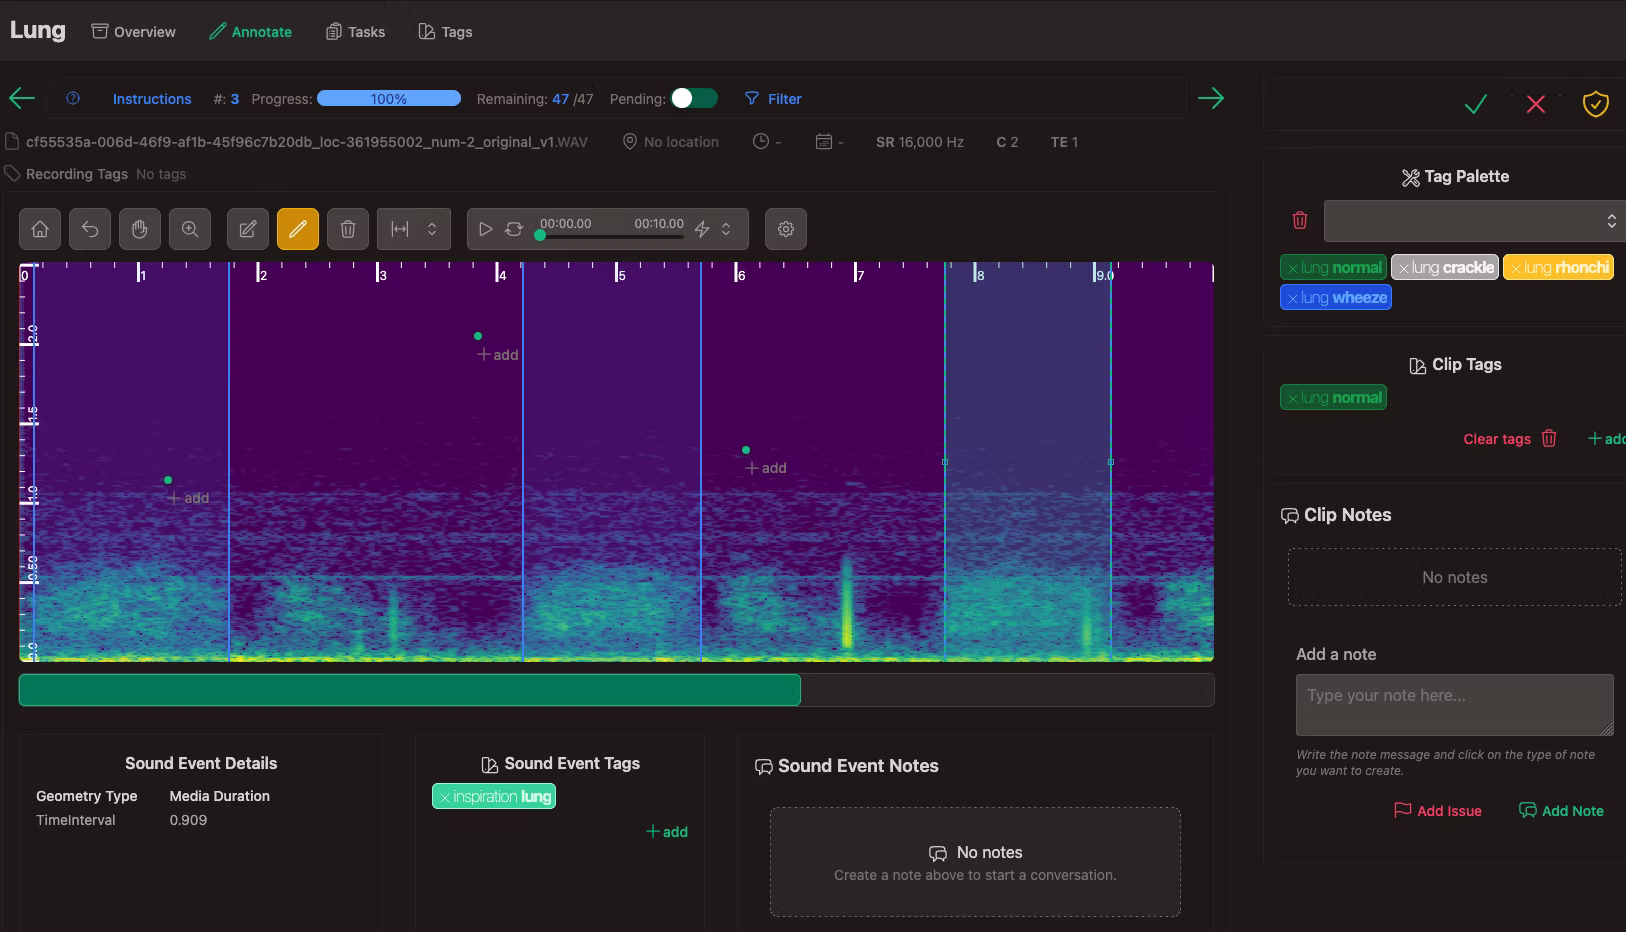This screenshot has width=1626, height=932.
Task: Click the home reset view icon
Action: [x=40, y=229]
